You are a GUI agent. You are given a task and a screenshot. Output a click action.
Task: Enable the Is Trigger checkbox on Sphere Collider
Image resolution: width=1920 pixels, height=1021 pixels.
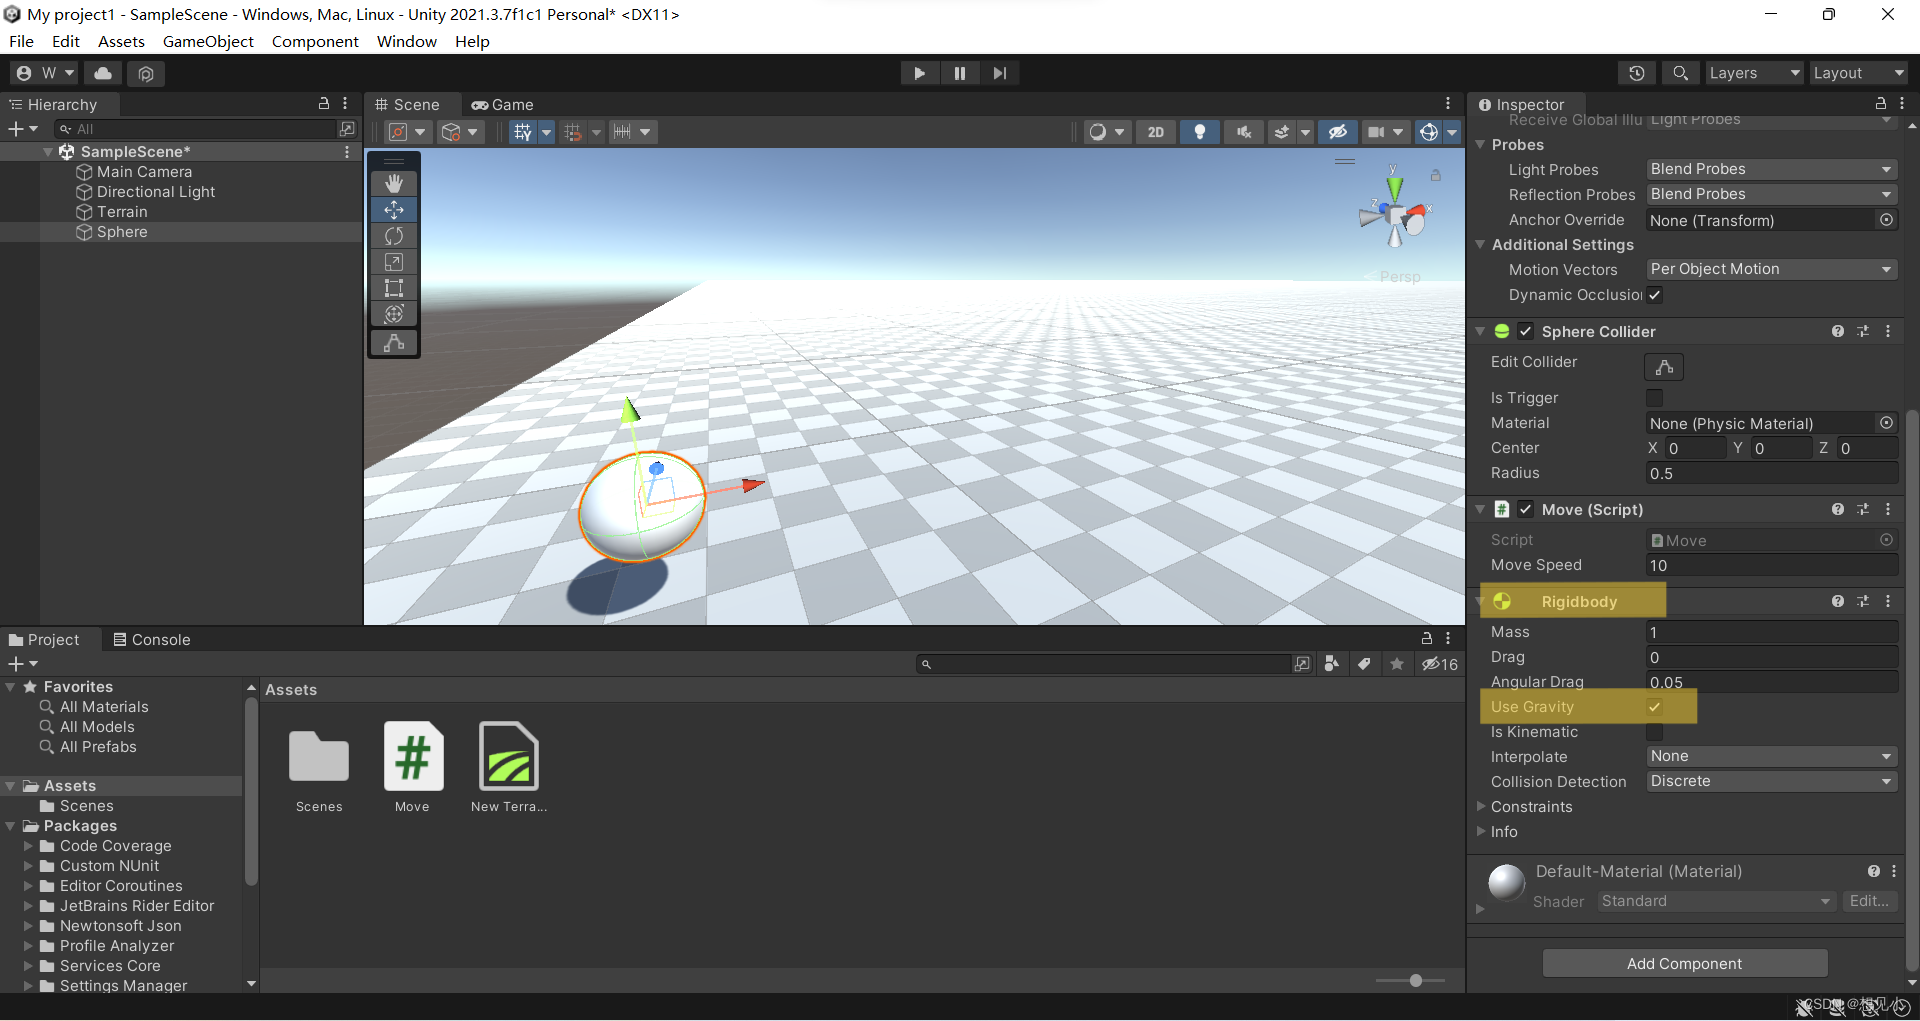coord(1655,398)
